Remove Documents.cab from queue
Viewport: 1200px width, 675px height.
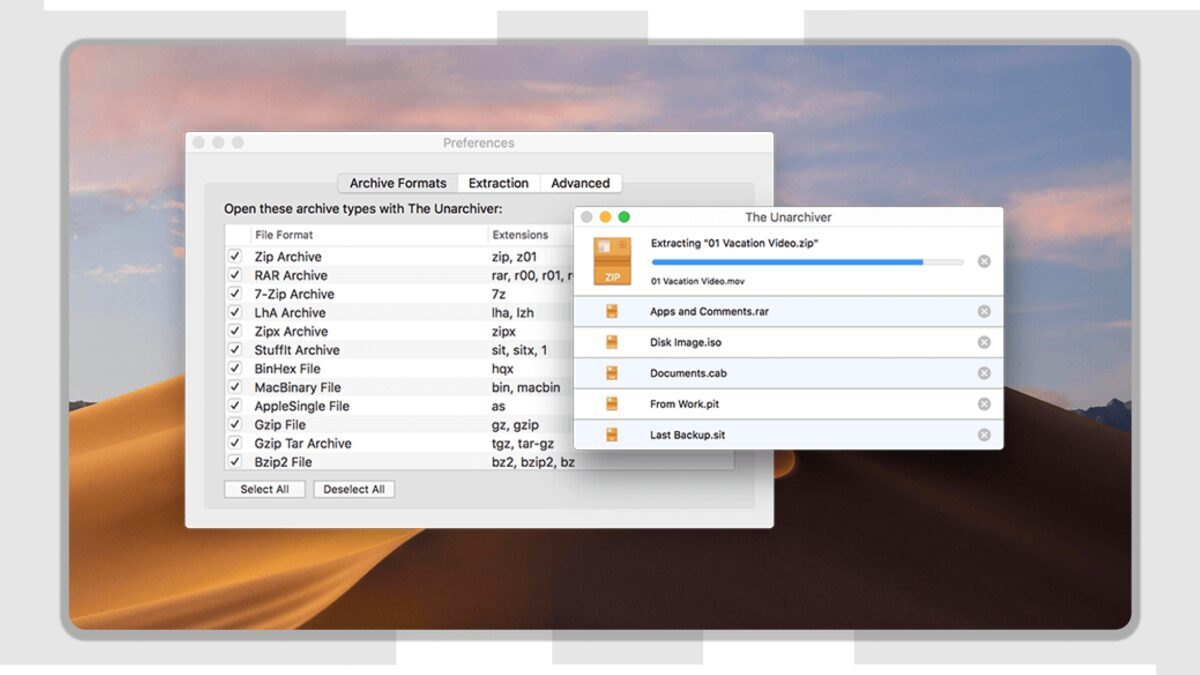[984, 373]
